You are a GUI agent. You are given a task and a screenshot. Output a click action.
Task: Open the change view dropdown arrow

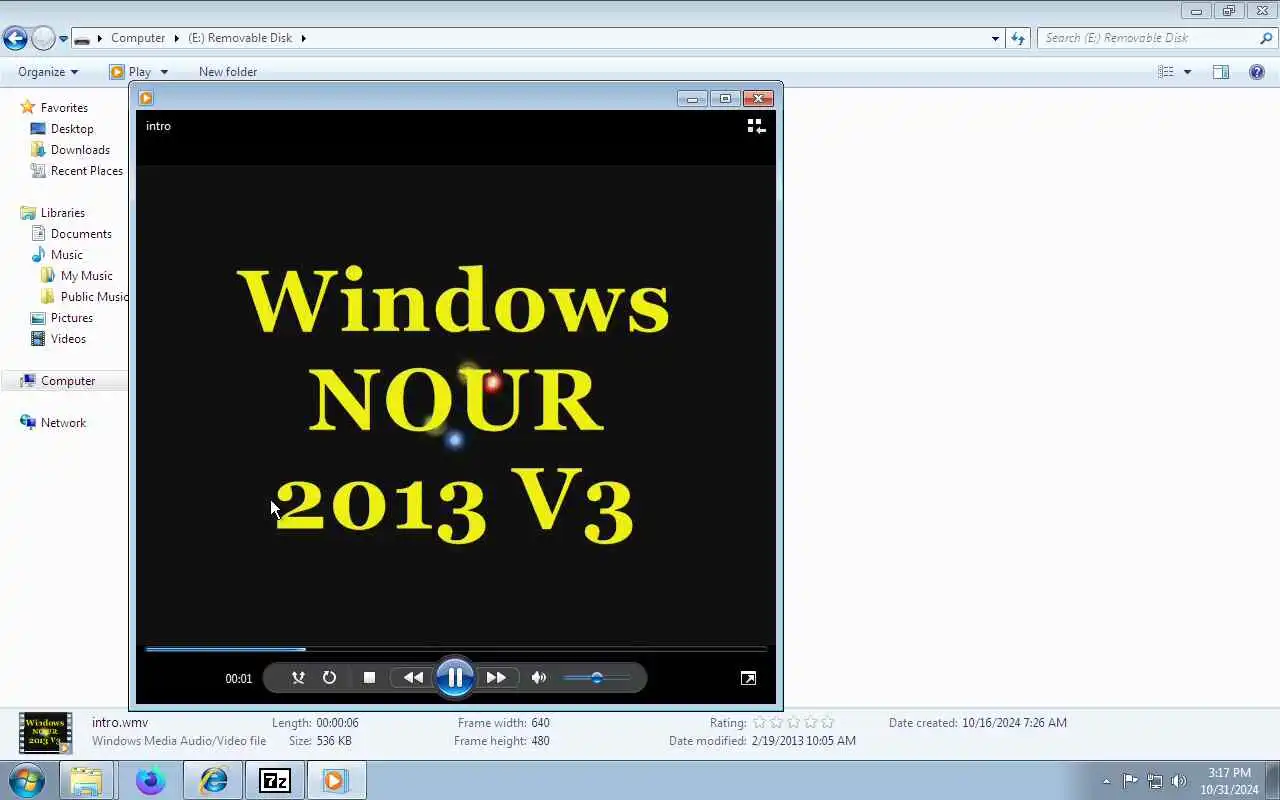pos(1187,72)
